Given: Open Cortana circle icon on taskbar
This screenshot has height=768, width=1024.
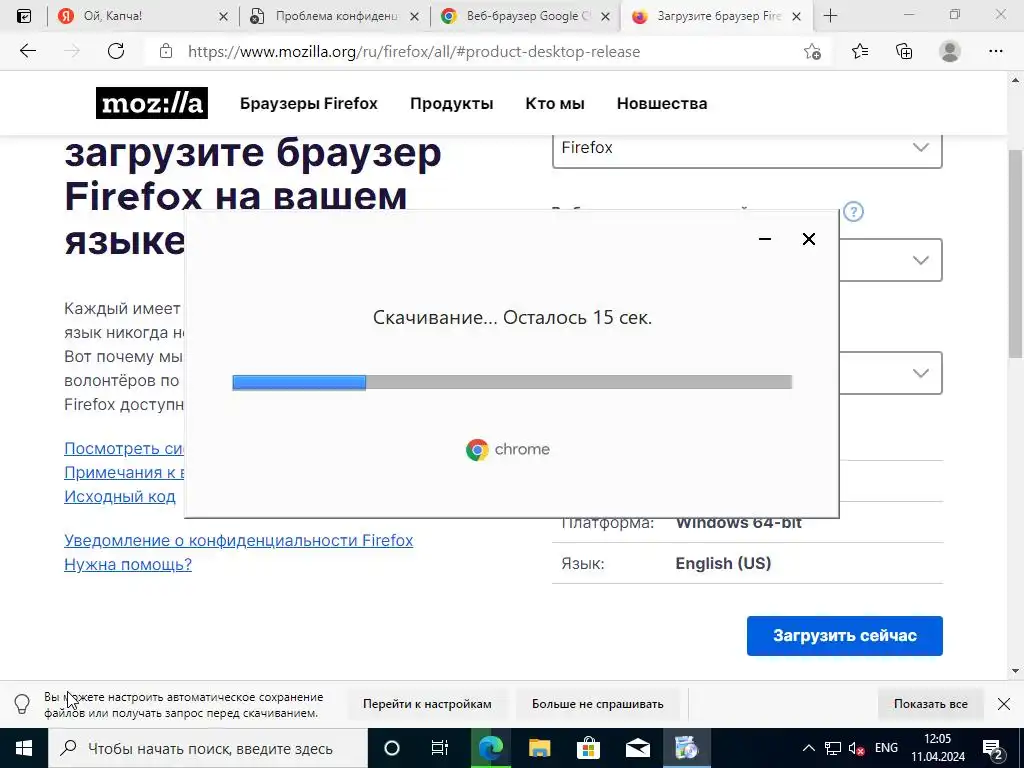Looking at the screenshot, I should click(x=392, y=748).
